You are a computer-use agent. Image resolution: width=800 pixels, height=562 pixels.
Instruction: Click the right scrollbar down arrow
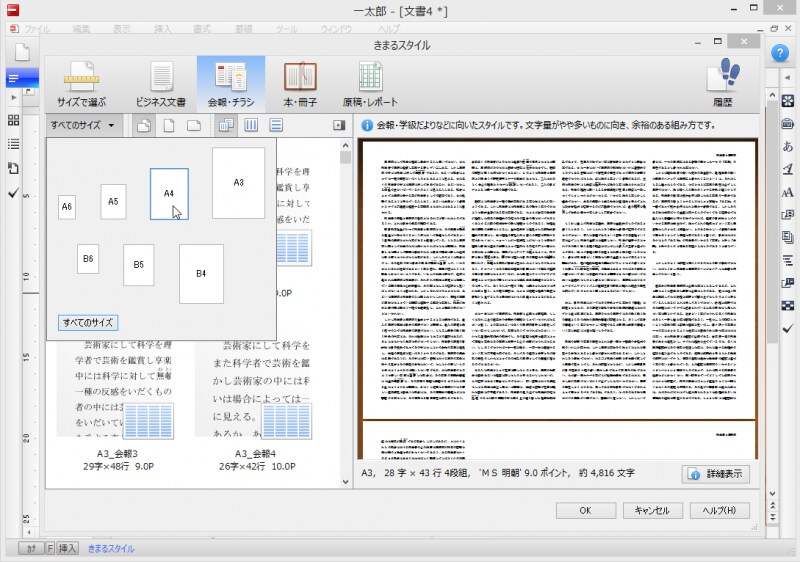[x=772, y=494]
